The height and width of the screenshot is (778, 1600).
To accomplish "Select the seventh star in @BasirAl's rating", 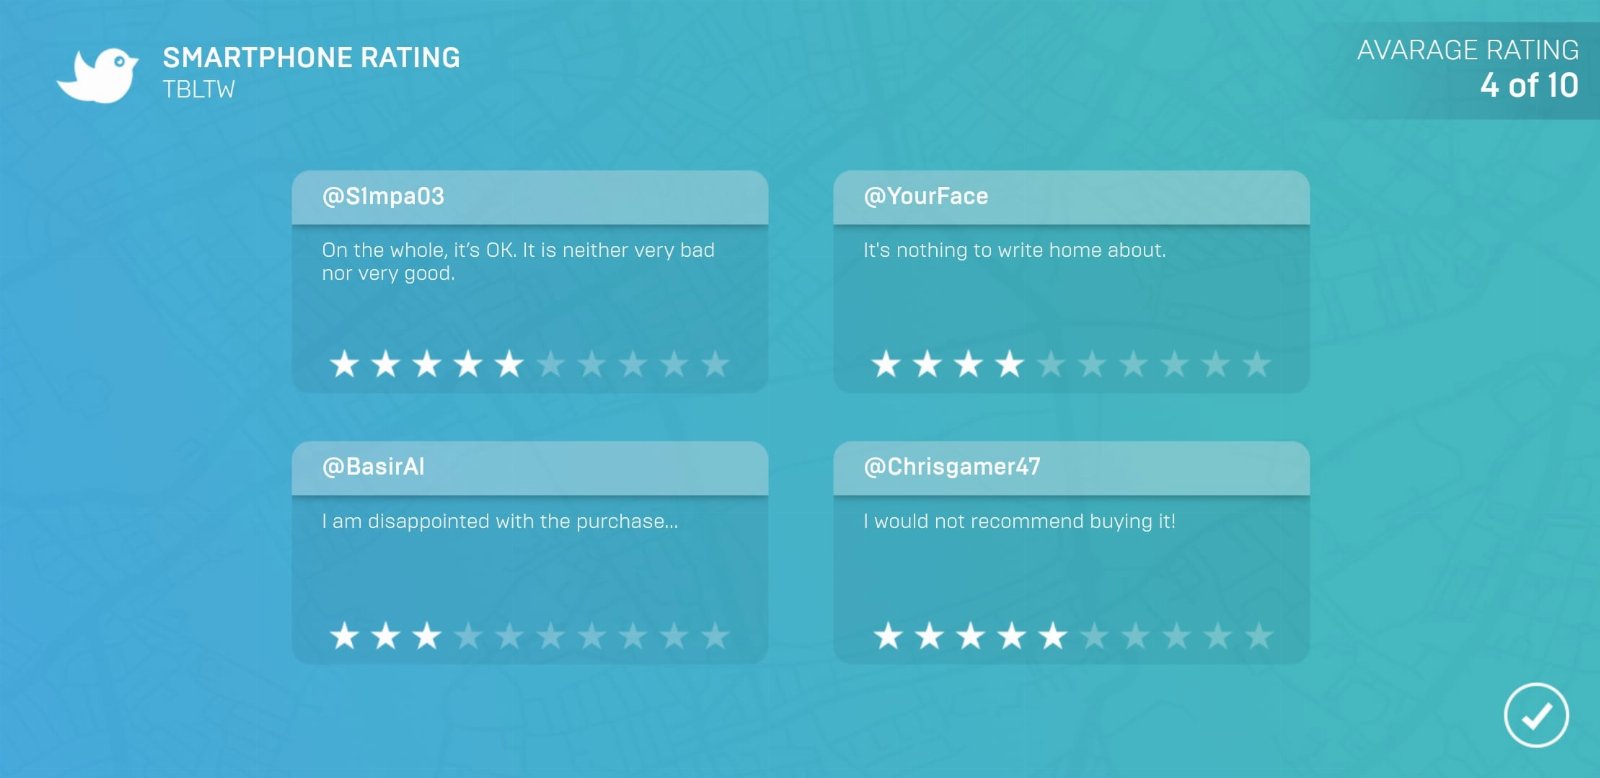I will click(x=592, y=635).
